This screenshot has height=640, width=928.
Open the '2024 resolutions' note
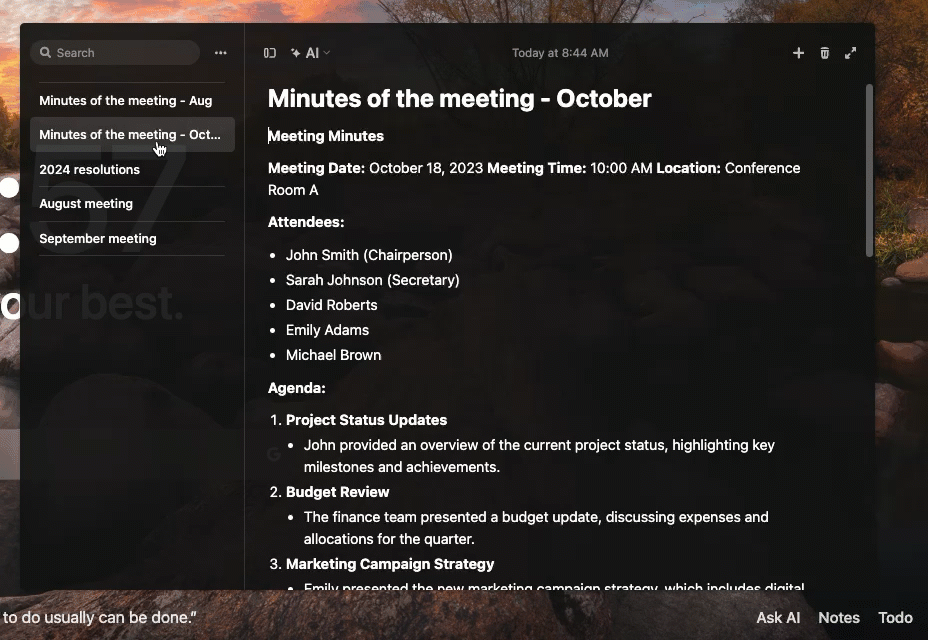click(89, 169)
